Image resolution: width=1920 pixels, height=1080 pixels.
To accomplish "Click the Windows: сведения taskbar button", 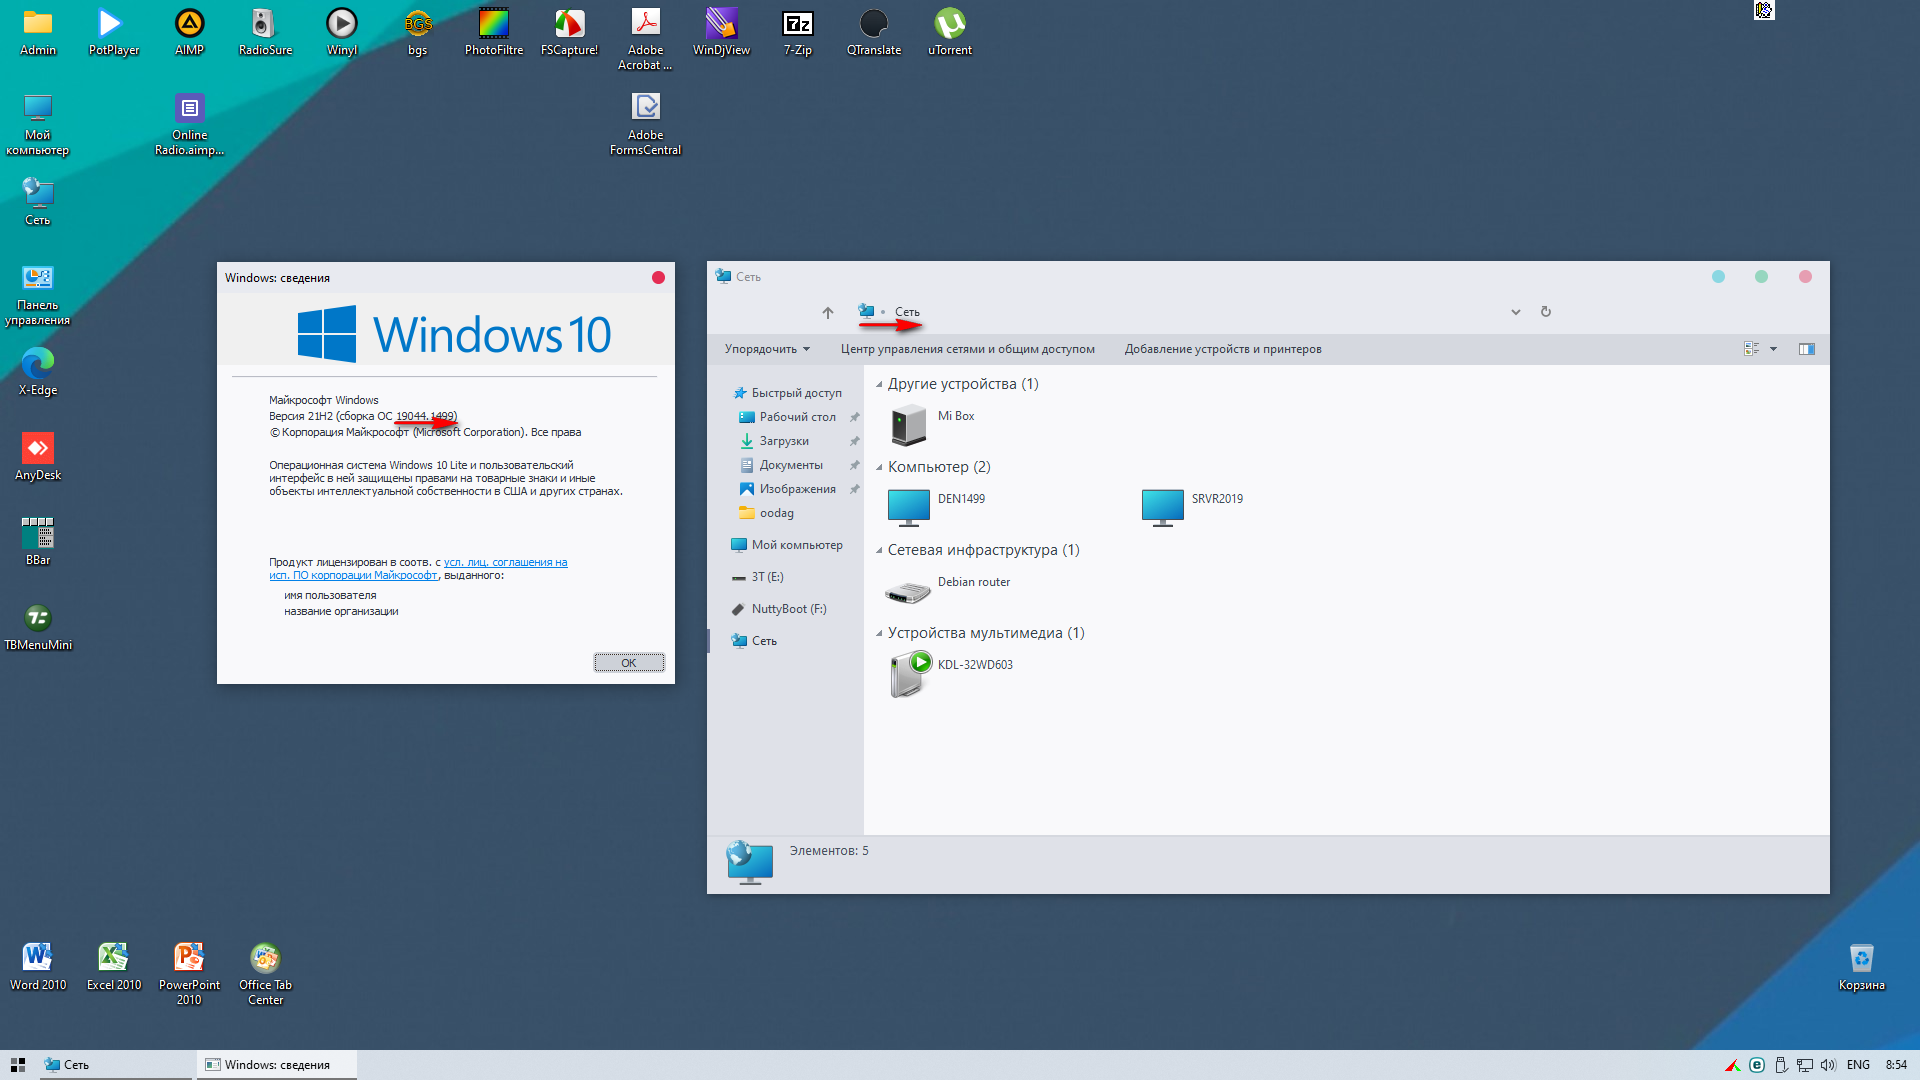I will tap(277, 1065).
